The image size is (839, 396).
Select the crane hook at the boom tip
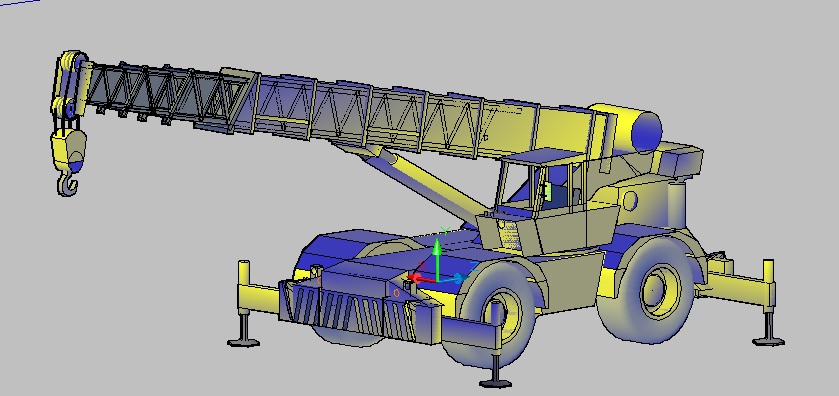pos(67,183)
